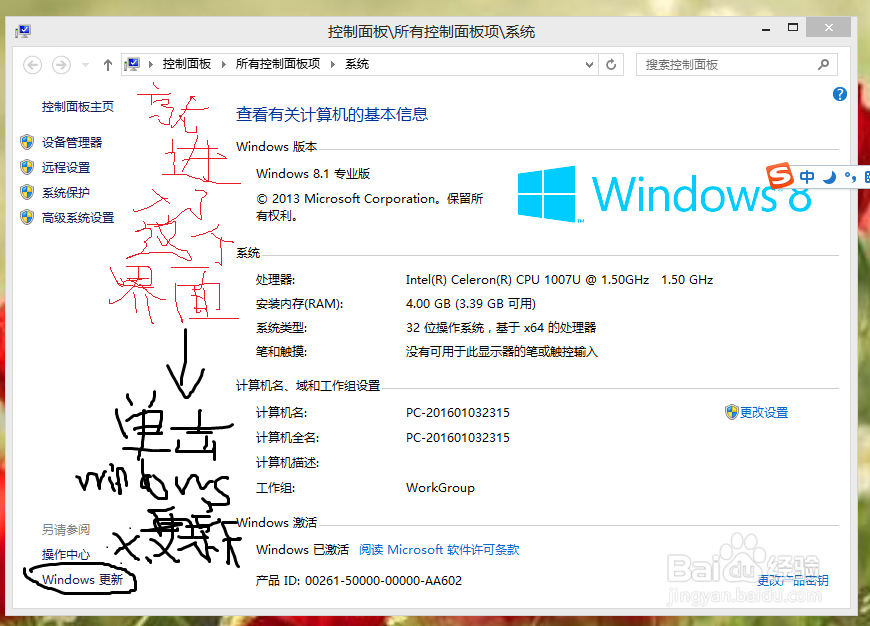Toggle punctuation mode on IME bar

(x=849, y=177)
